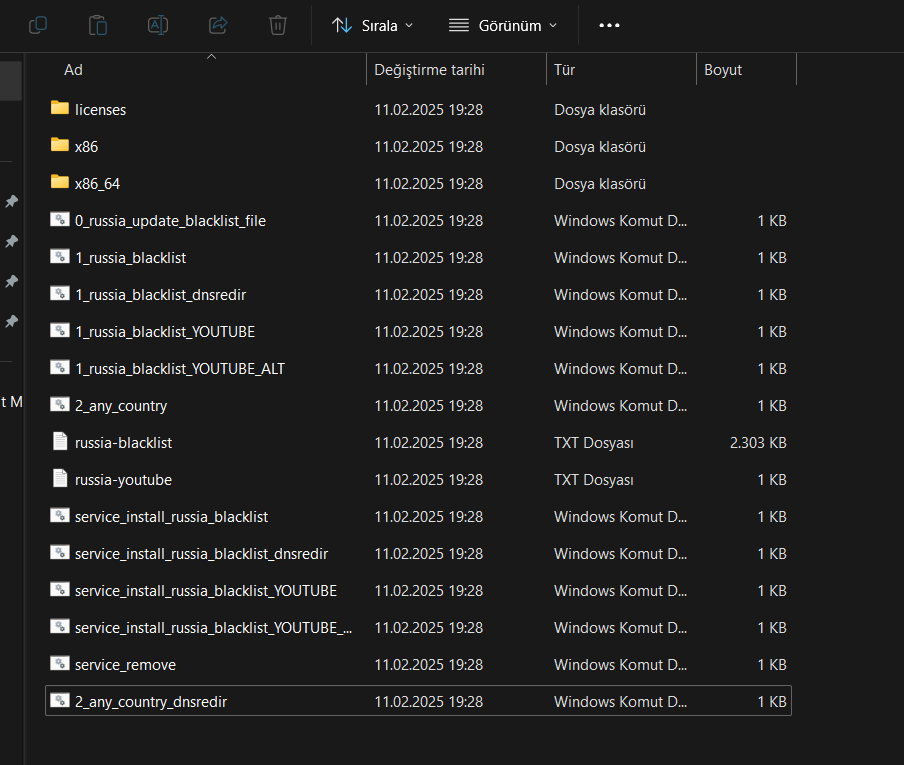Select the russia-blacklist text file icon
904x765 pixels.
[60, 442]
